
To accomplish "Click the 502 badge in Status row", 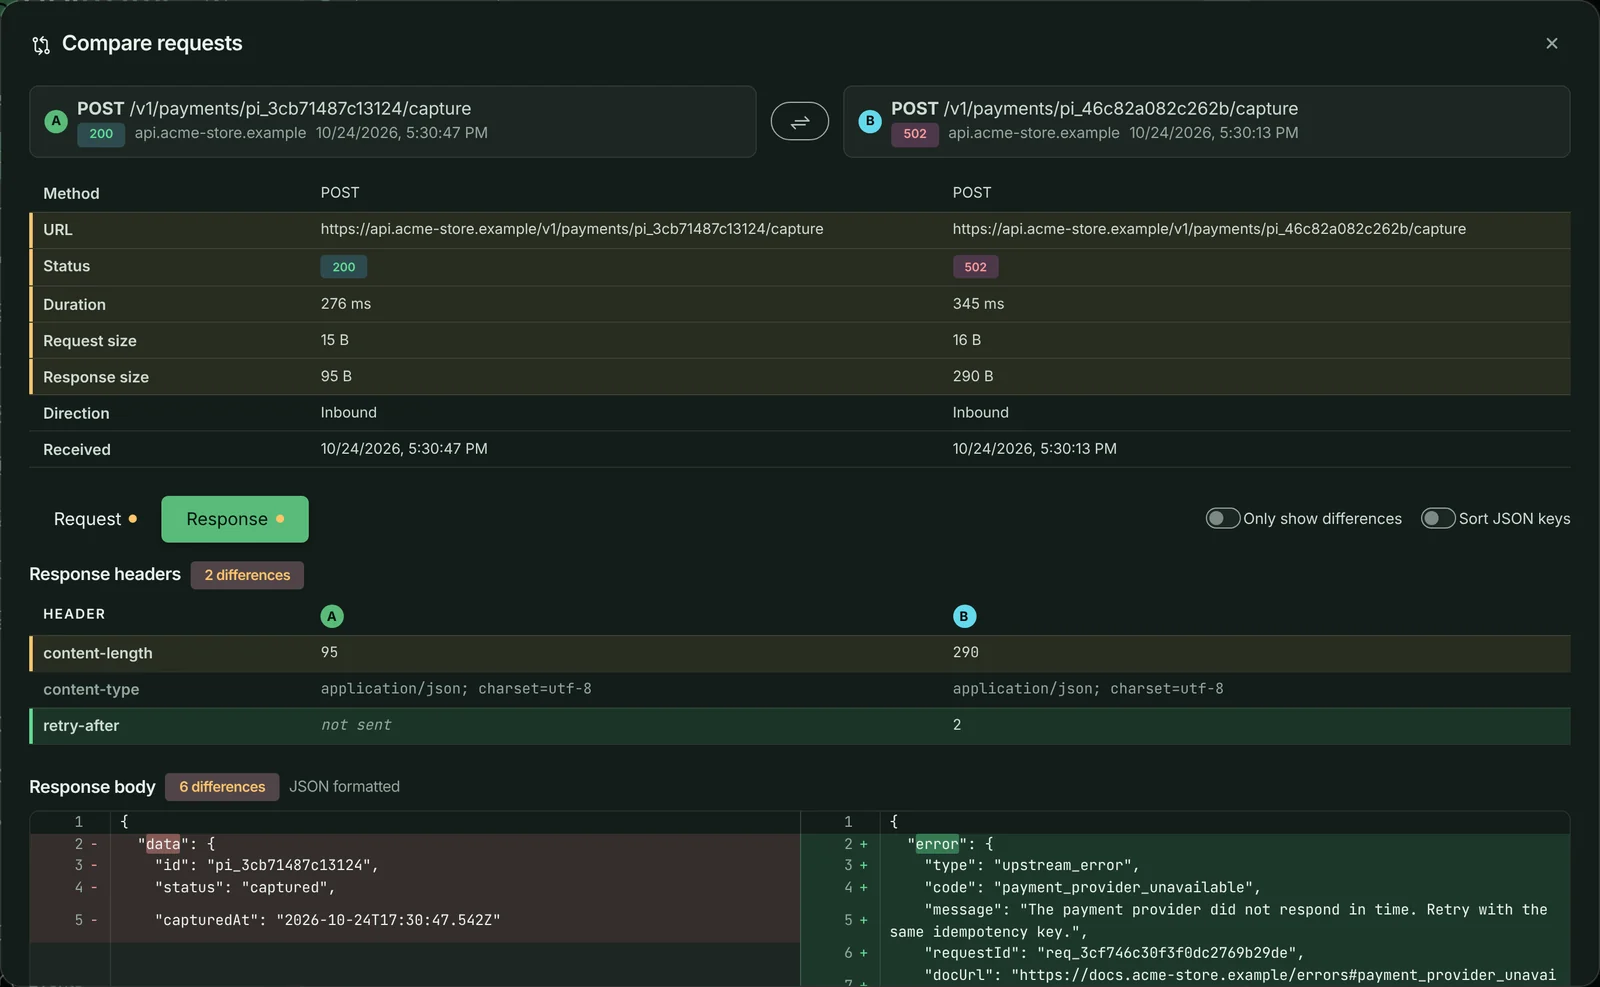I will click(x=976, y=267).
